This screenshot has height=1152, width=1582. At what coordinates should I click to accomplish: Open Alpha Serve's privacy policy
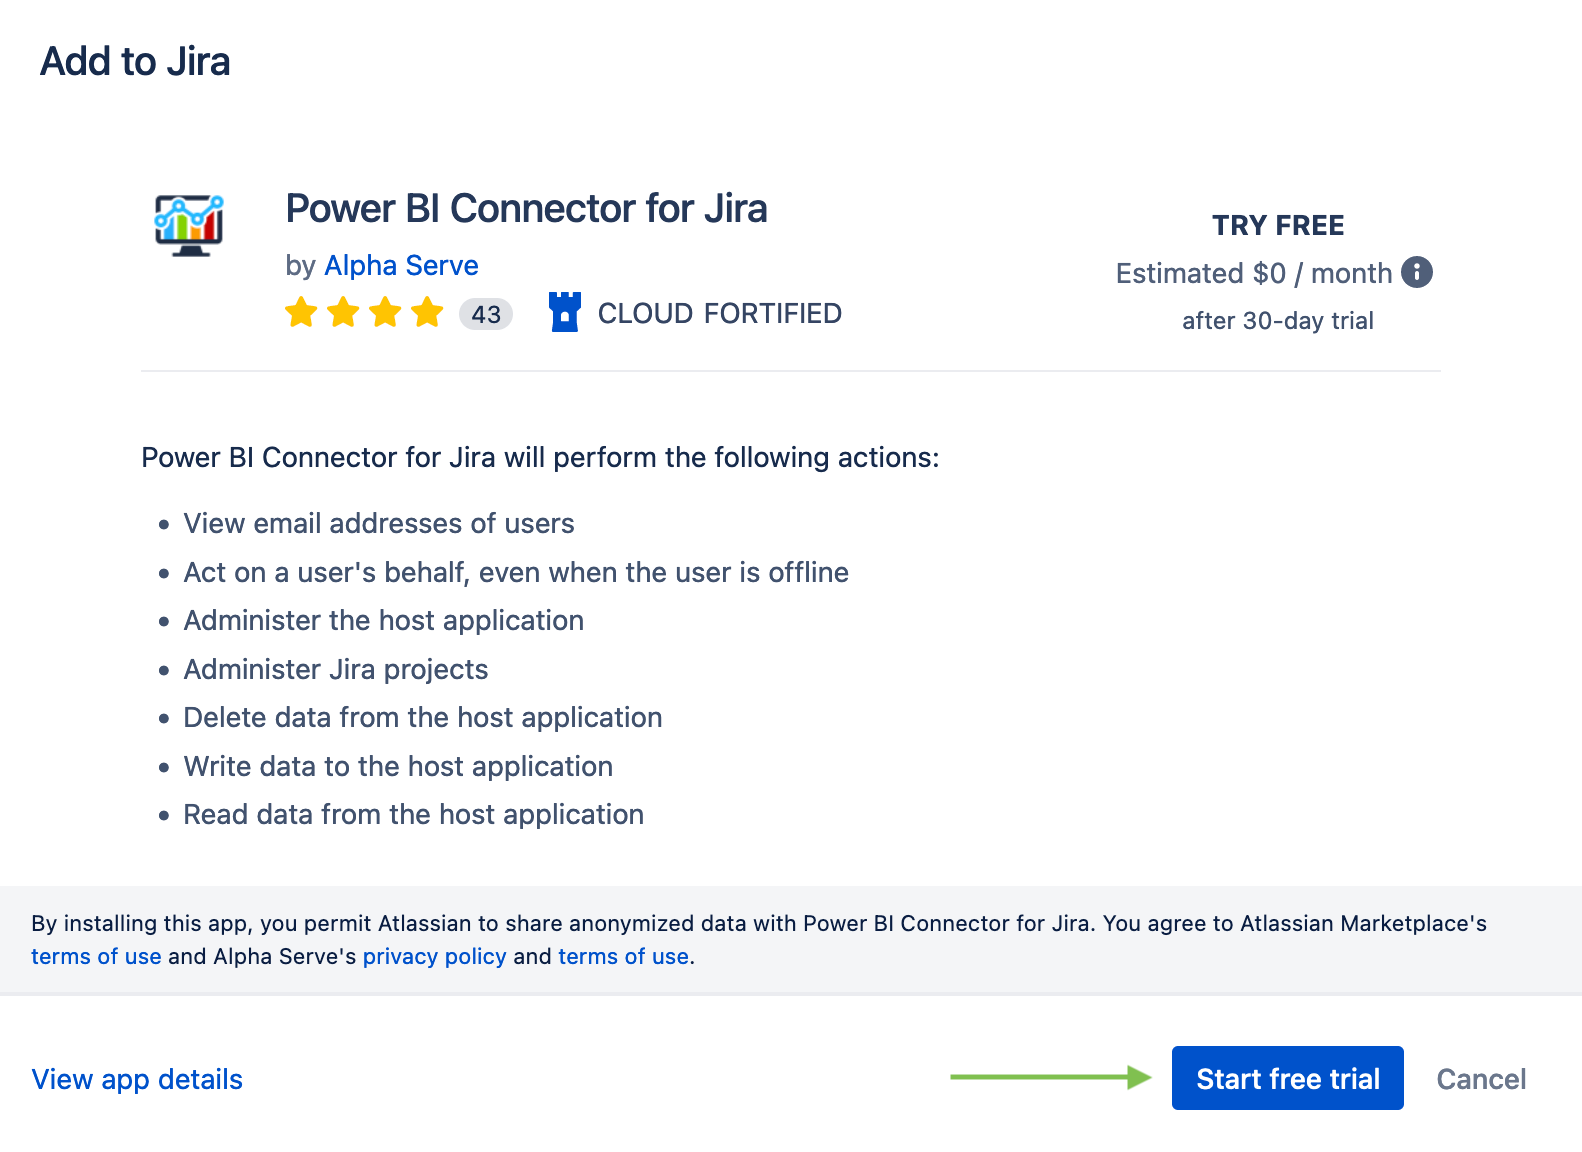(x=434, y=956)
